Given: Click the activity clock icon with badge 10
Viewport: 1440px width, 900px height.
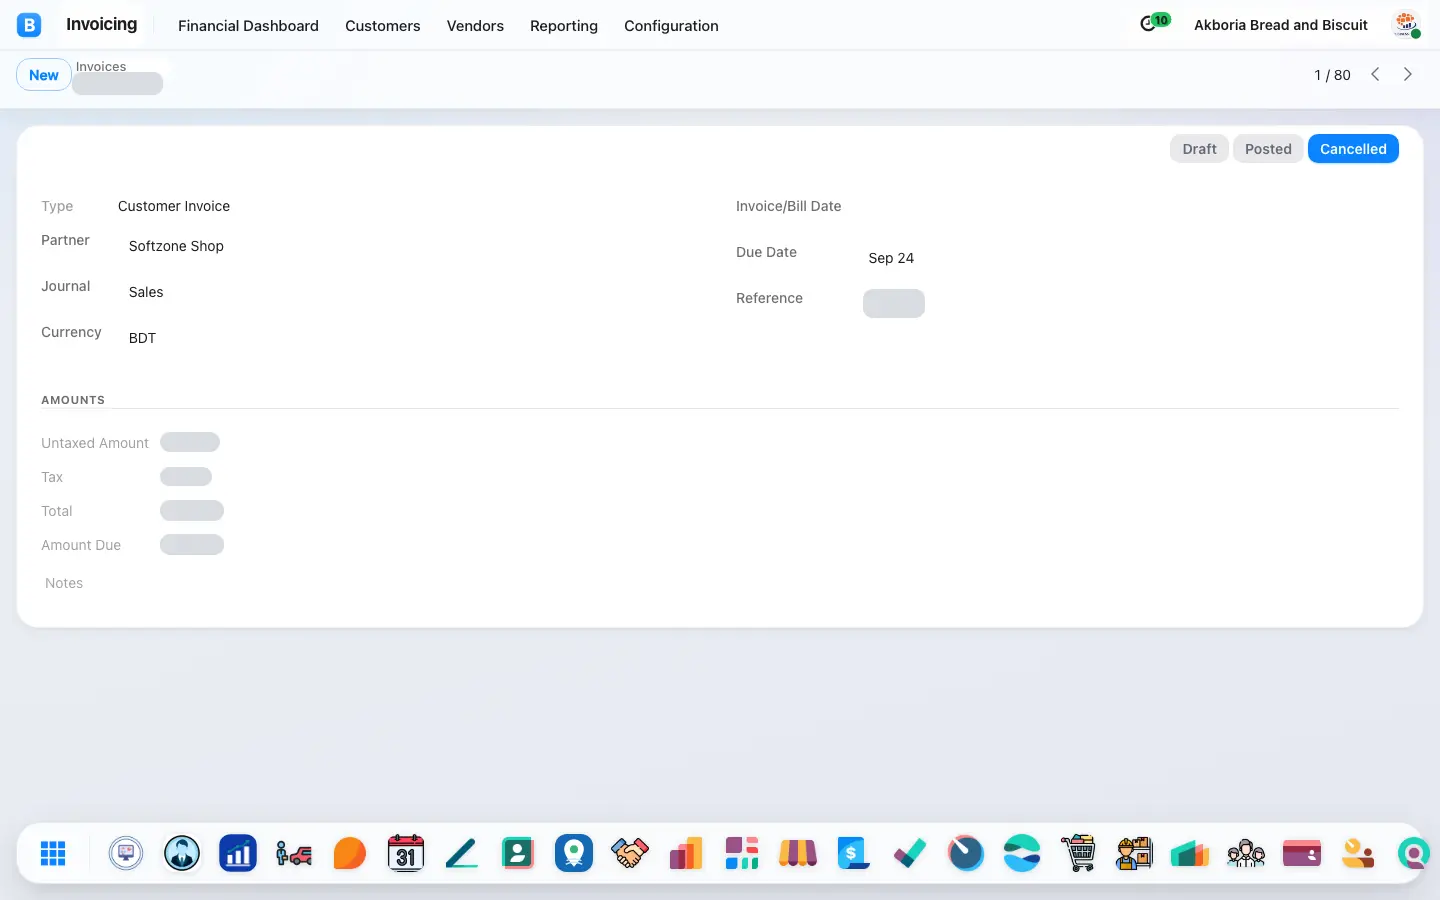Looking at the screenshot, I should (1154, 22).
